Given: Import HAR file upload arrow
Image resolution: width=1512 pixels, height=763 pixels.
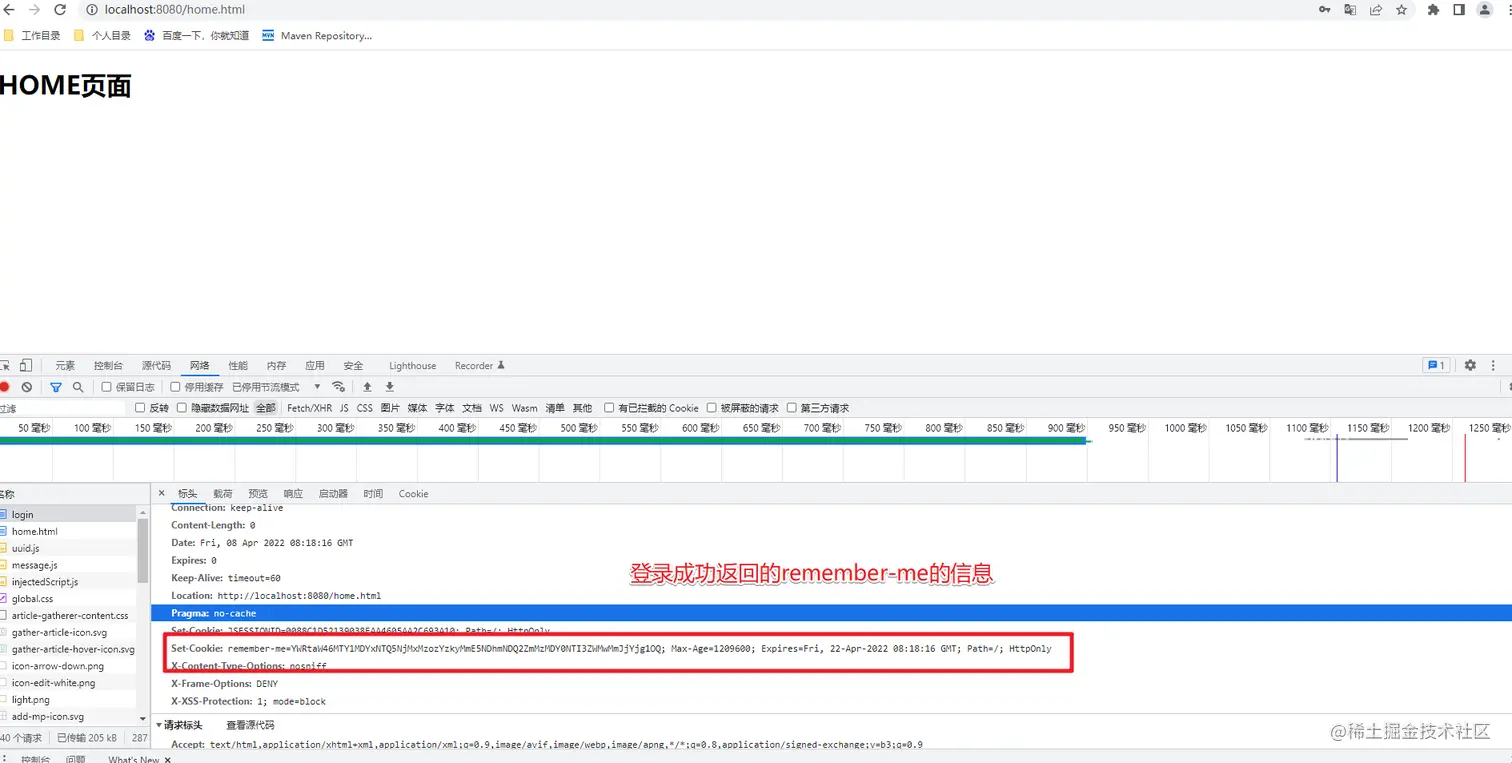Looking at the screenshot, I should tap(367, 387).
